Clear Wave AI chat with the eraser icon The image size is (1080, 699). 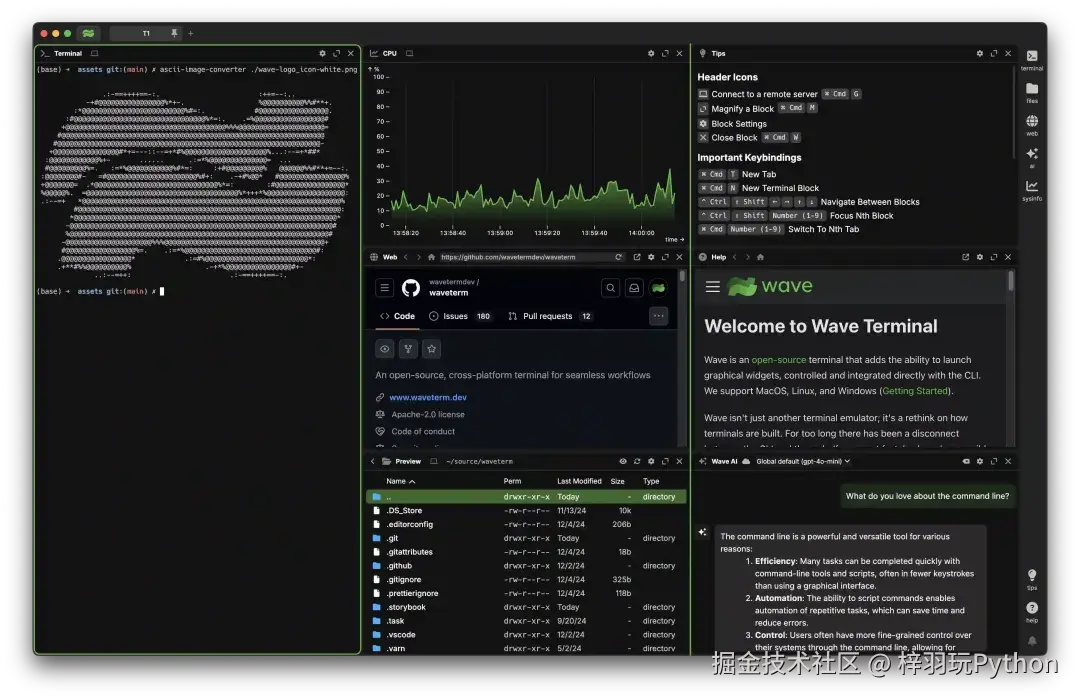coord(966,461)
